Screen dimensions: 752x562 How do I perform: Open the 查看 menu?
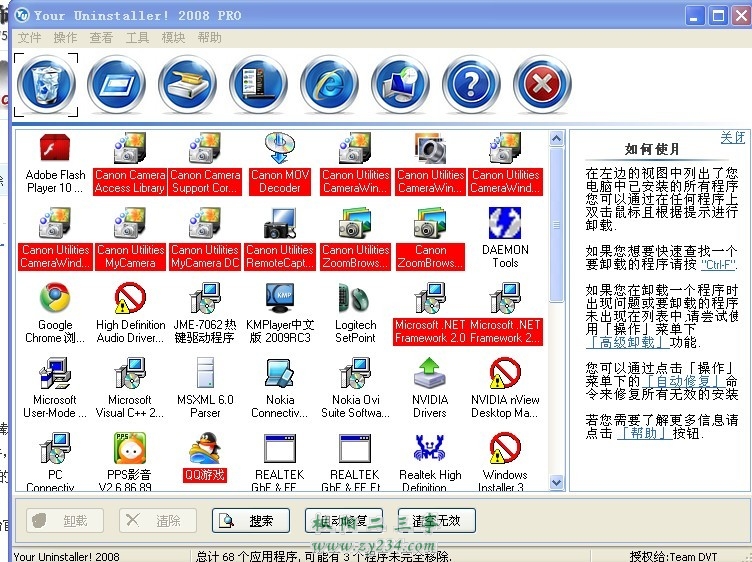coord(101,37)
